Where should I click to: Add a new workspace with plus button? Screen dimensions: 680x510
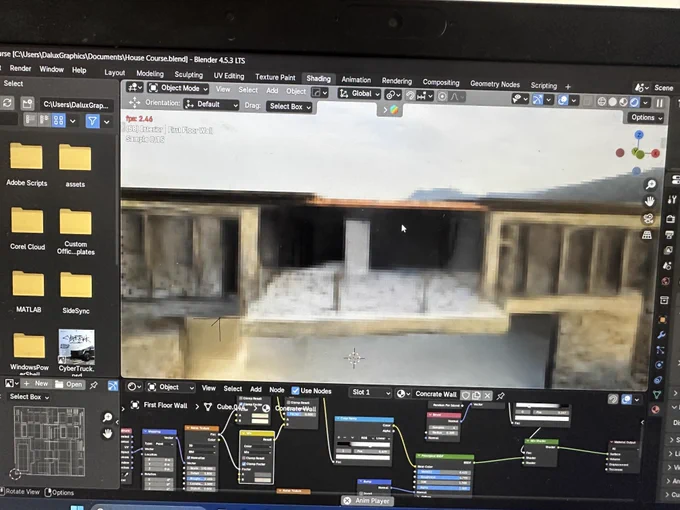(x=568, y=86)
